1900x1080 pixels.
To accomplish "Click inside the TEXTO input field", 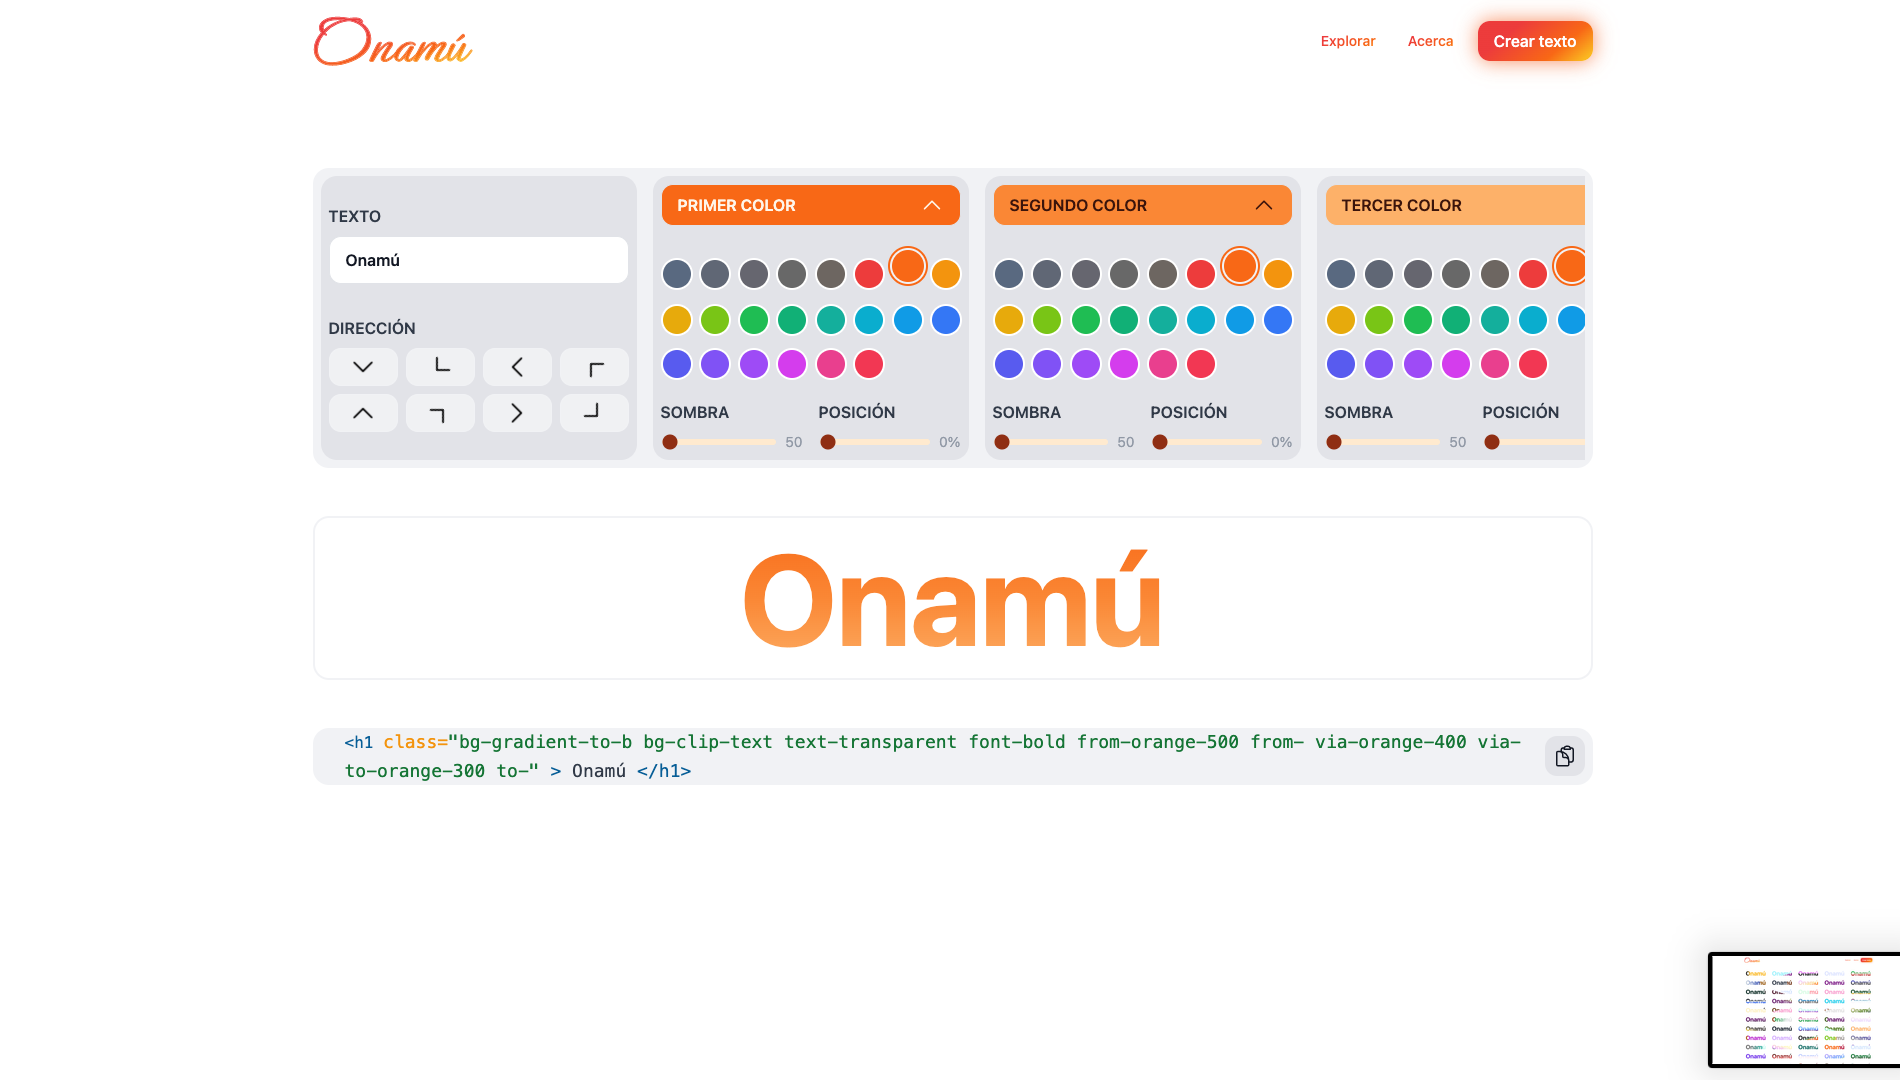I will [478, 260].
